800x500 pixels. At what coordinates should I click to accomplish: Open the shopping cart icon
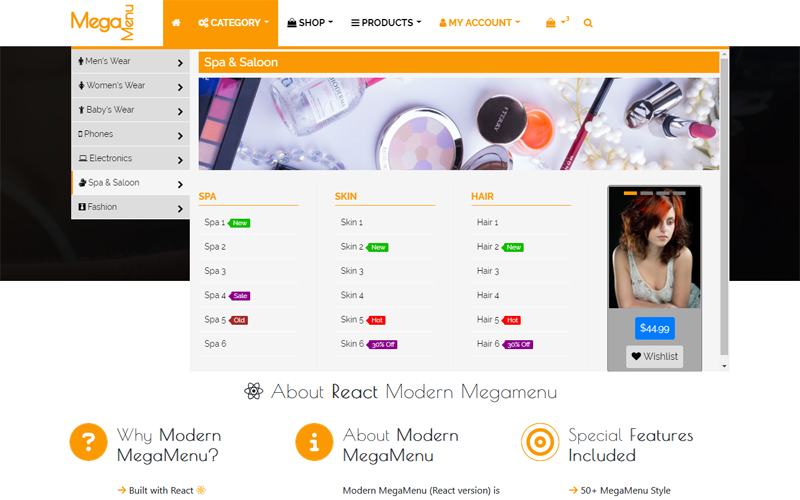tap(551, 23)
